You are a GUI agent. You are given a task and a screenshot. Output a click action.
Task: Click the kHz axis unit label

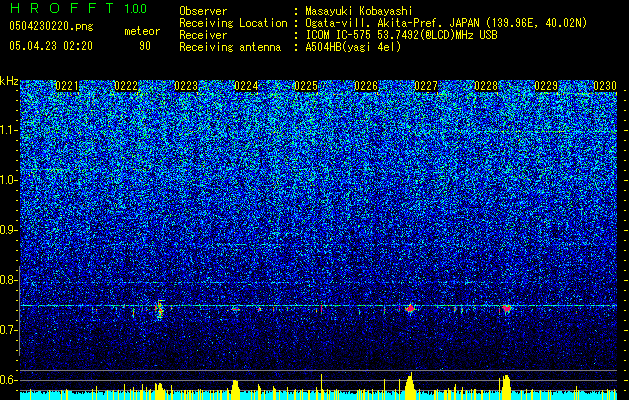click(9, 81)
